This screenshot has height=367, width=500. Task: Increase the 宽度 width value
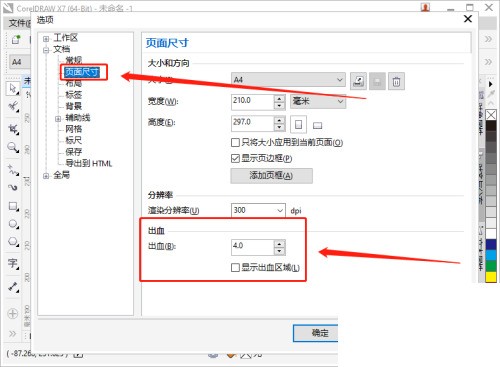(279, 98)
